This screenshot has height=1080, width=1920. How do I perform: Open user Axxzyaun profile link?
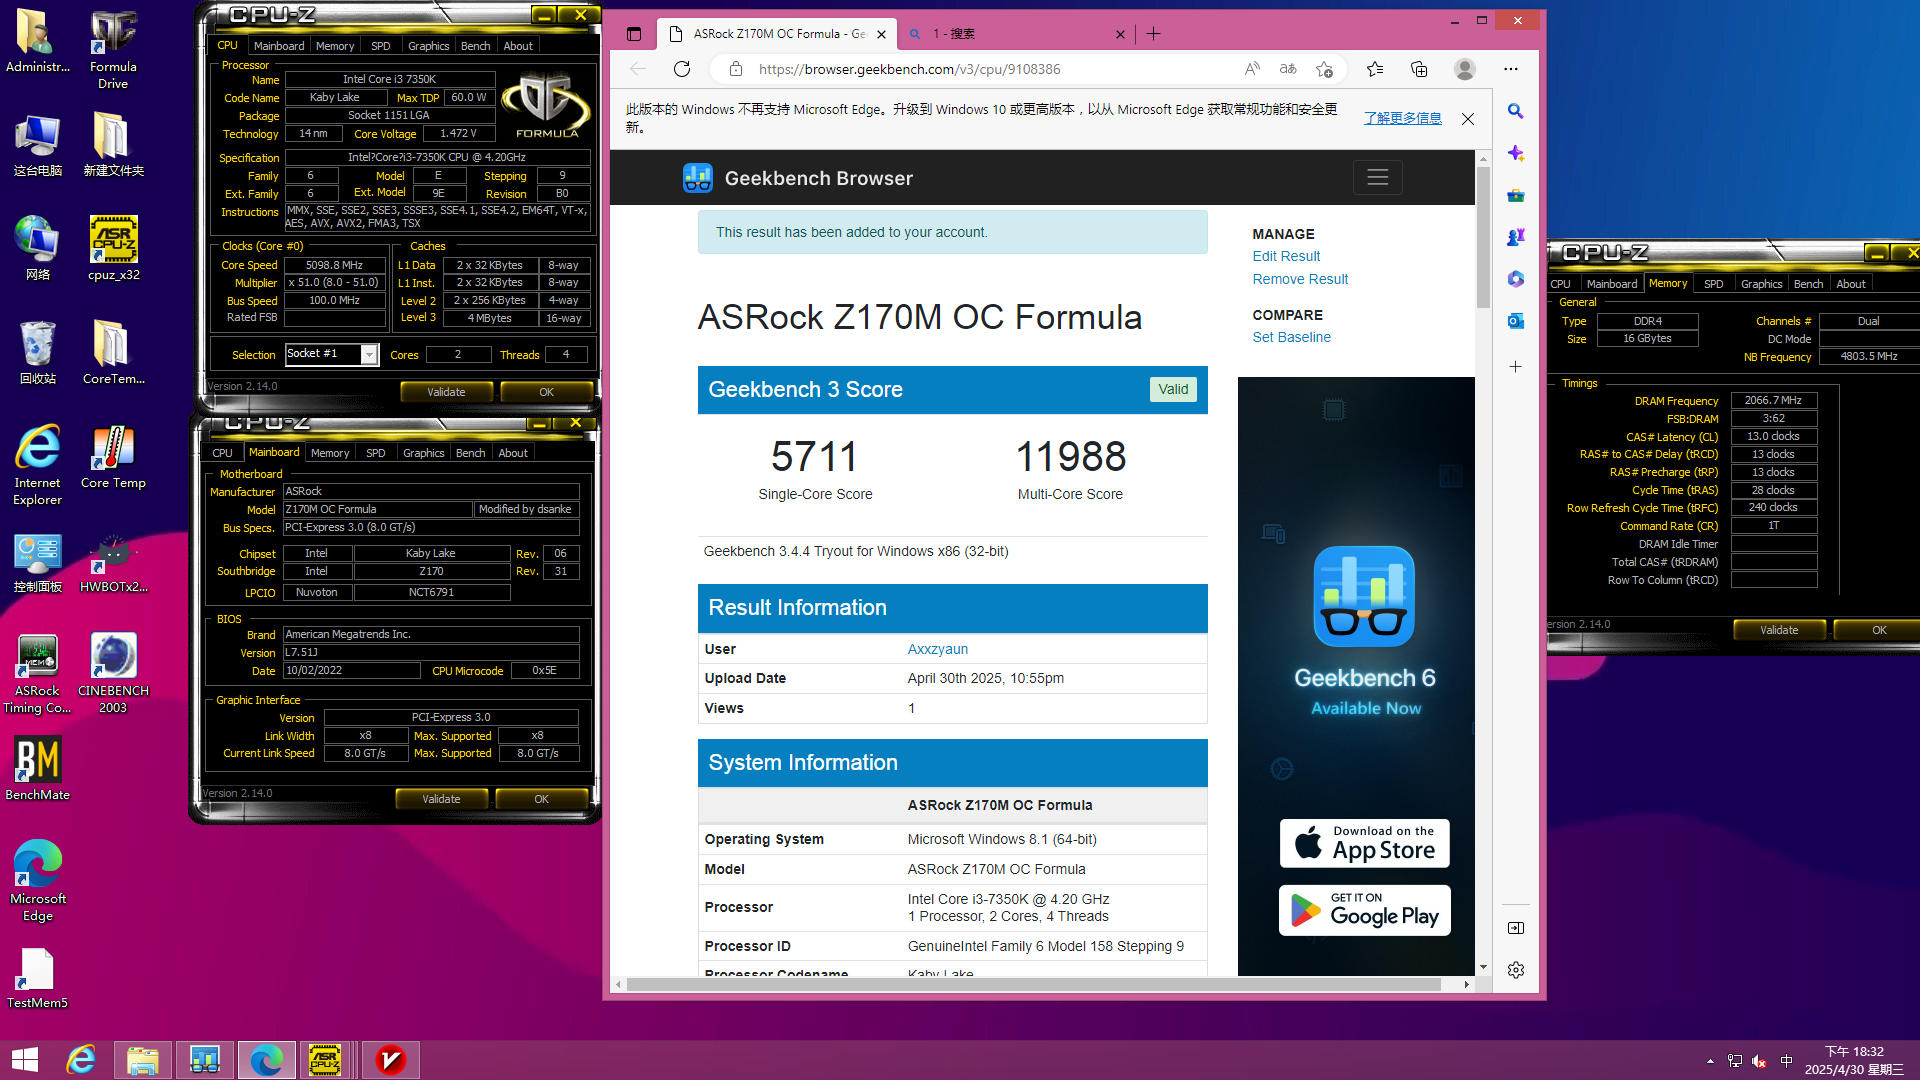937,649
